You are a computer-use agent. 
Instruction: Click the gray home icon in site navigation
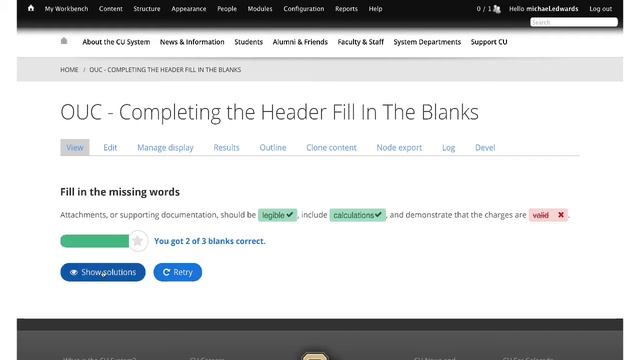tap(64, 41)
